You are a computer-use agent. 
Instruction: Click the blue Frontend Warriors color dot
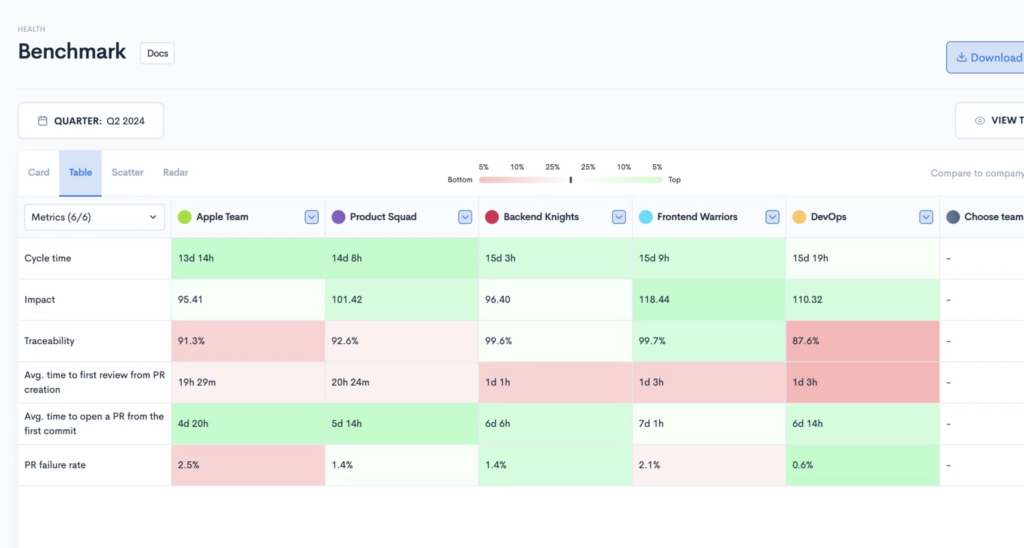[x=645, y=217]
